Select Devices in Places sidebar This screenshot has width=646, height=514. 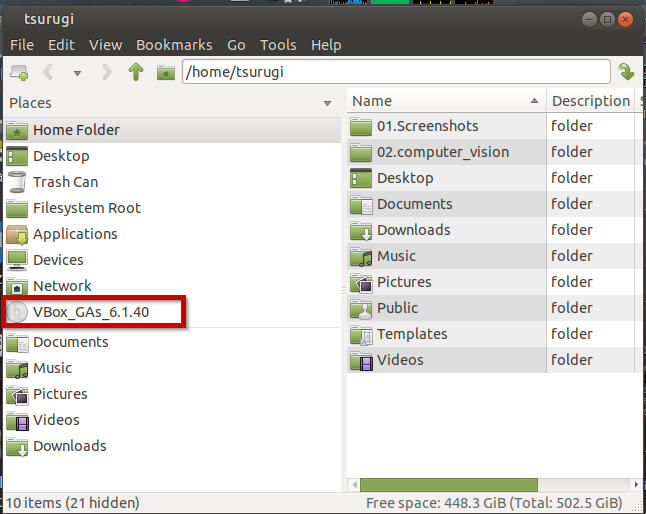click(172, 260)
